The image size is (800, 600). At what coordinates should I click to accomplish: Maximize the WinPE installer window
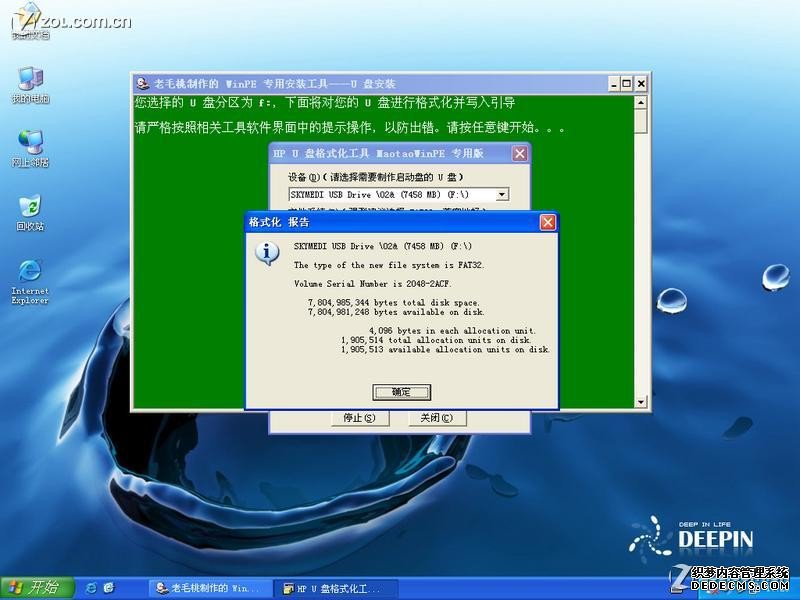tap(627, 84)
